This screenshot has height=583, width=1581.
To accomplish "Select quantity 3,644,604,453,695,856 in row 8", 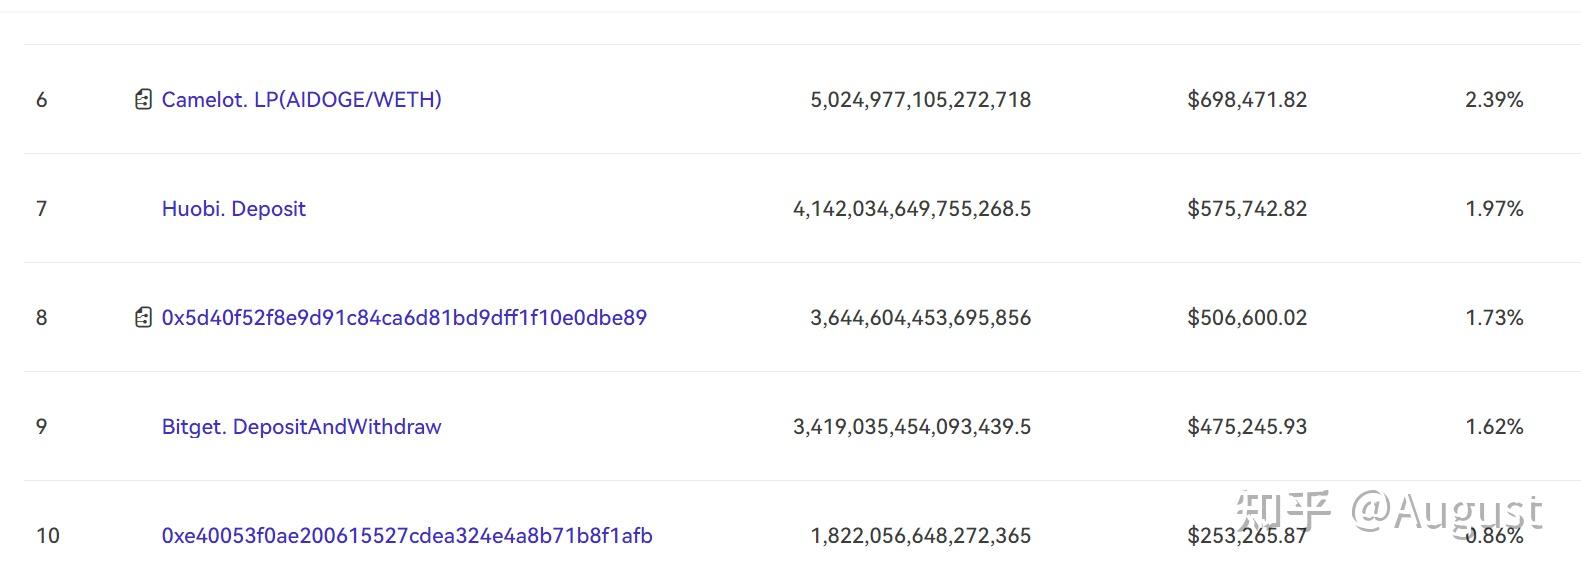I will coord(920,317).
